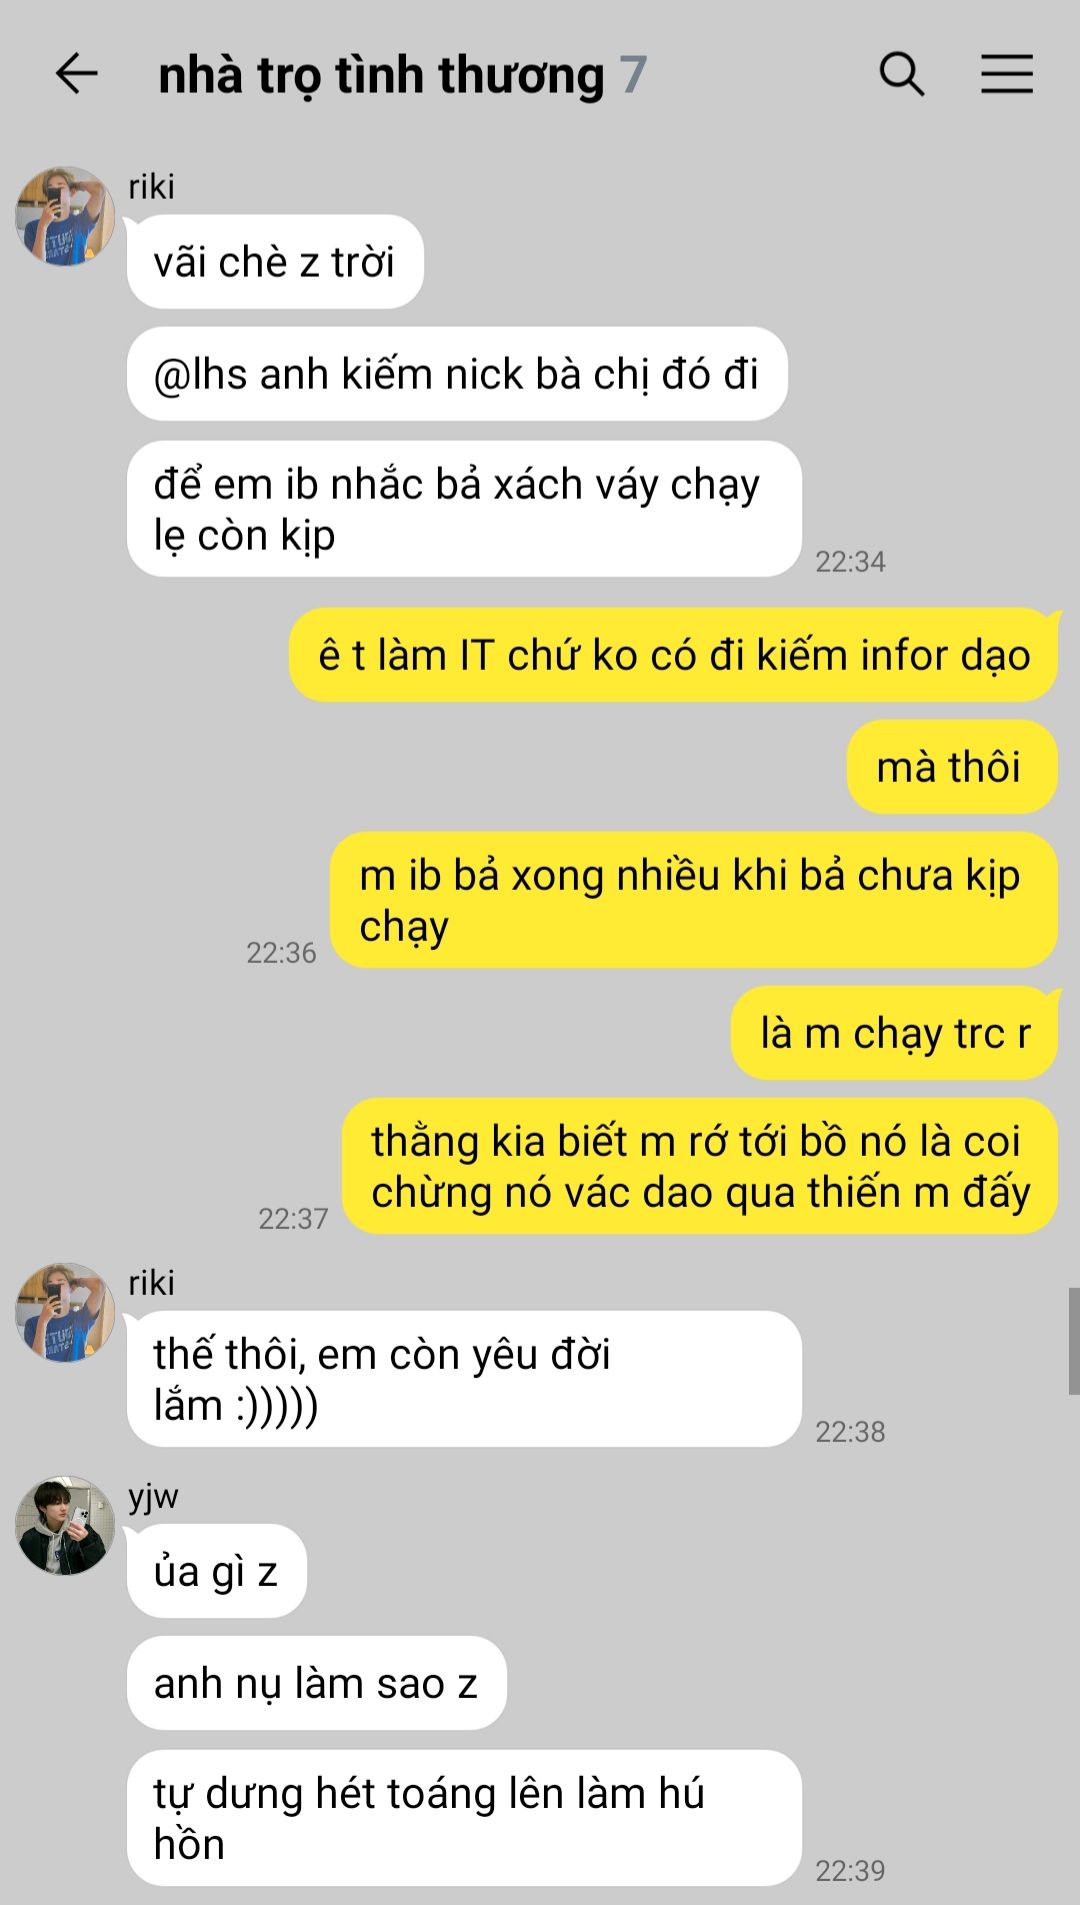Open riki's avatar near 22:38 message
This screenshot has width=1080, height=1905.
coord(65,1312)
